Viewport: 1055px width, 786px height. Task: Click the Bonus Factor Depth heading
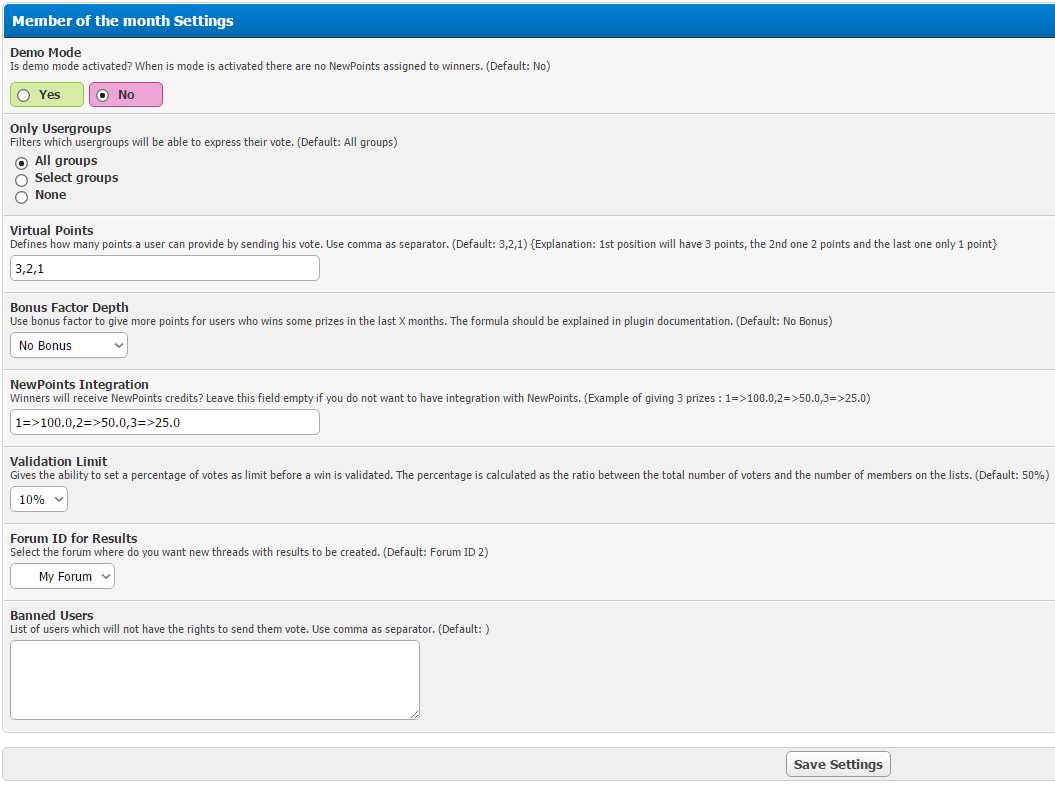(69, 307)
